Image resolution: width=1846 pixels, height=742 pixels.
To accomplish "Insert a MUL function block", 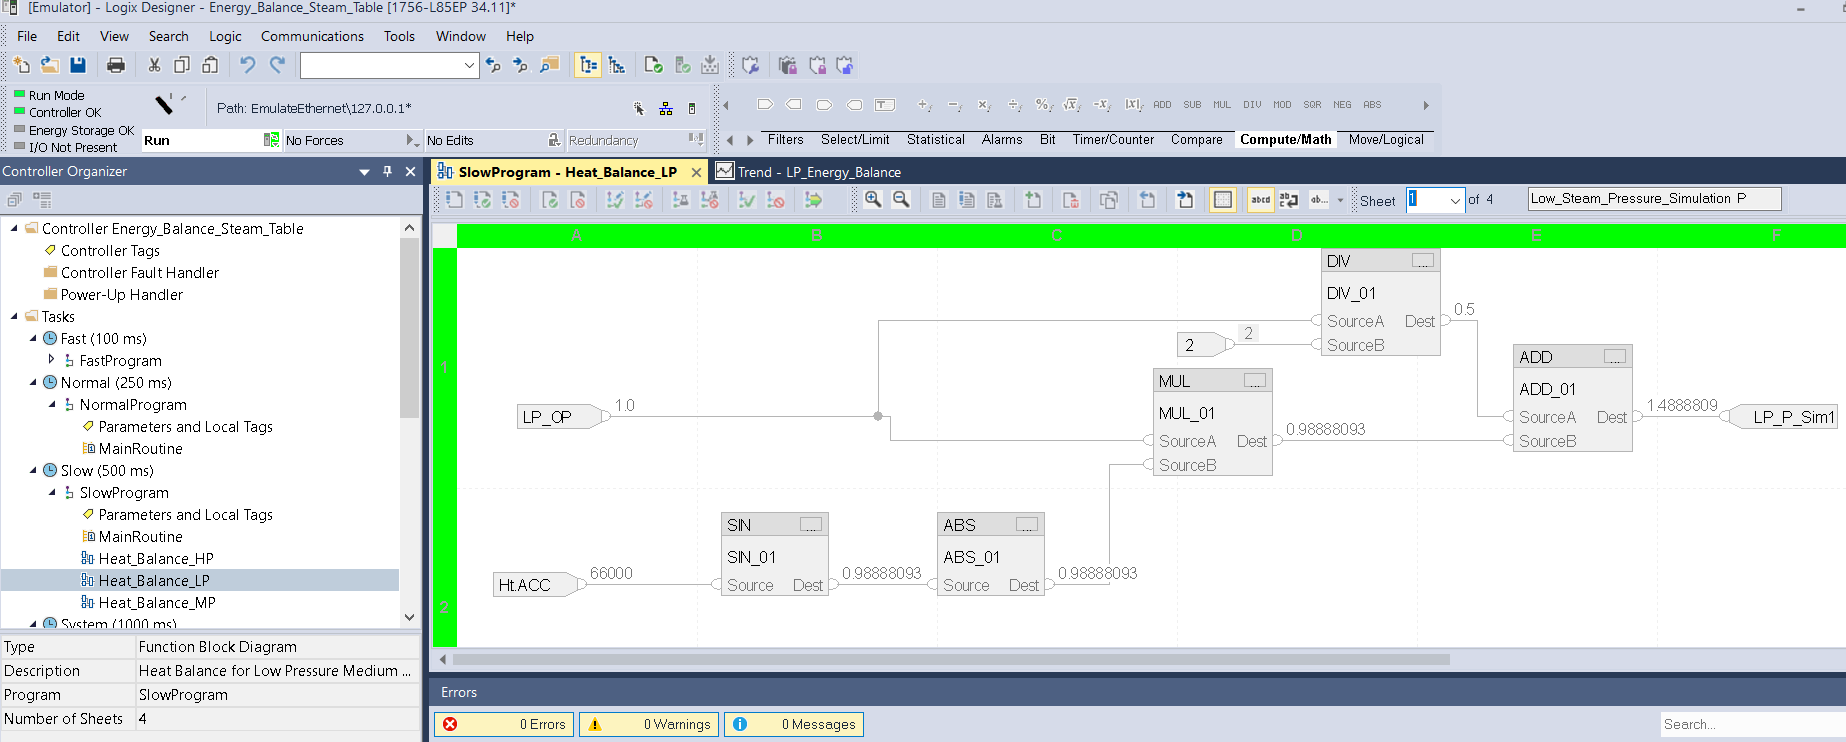I will [1222, 104].
